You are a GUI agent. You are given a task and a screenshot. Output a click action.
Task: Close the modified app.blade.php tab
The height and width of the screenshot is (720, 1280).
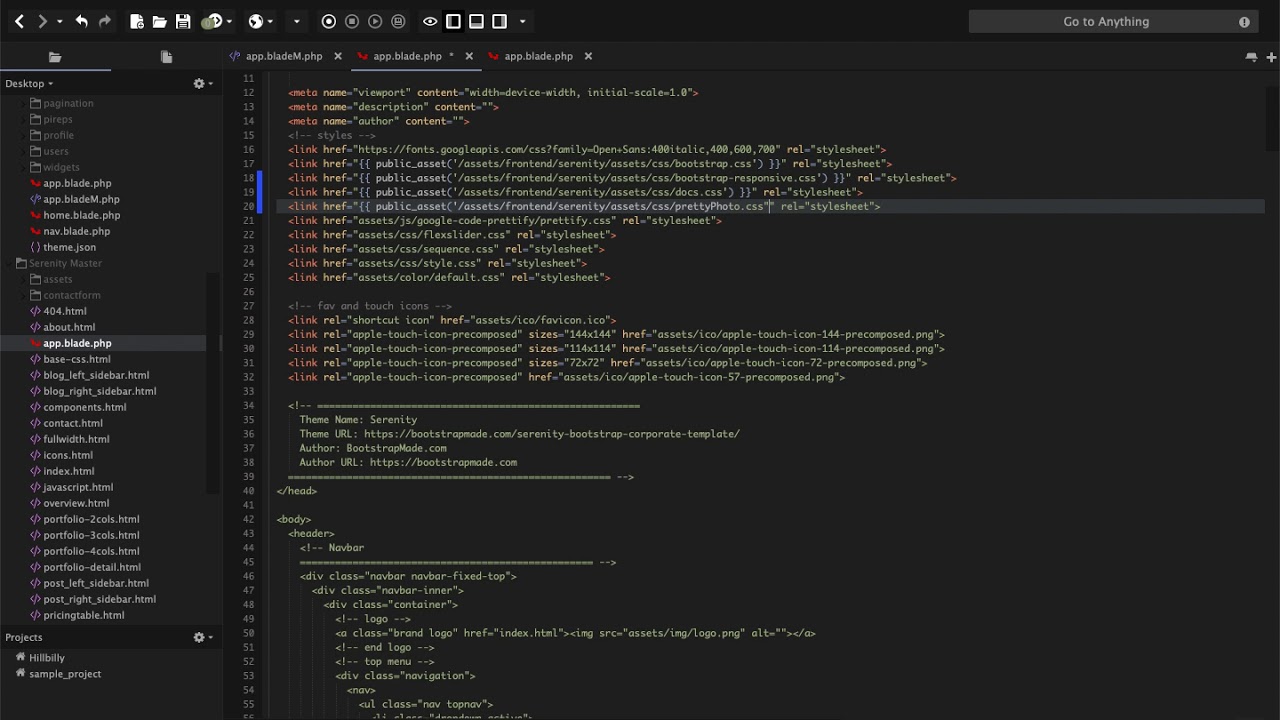[467, 56]
